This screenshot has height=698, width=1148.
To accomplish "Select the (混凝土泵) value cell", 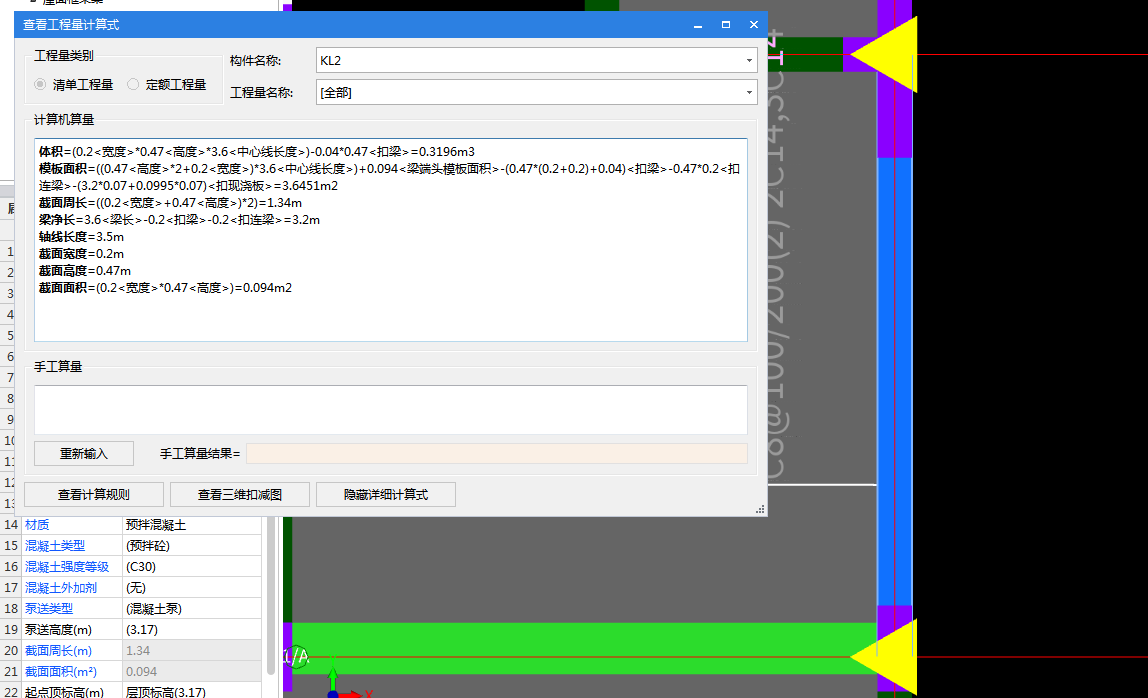I will pyautogui.click(x=192, y=608).
